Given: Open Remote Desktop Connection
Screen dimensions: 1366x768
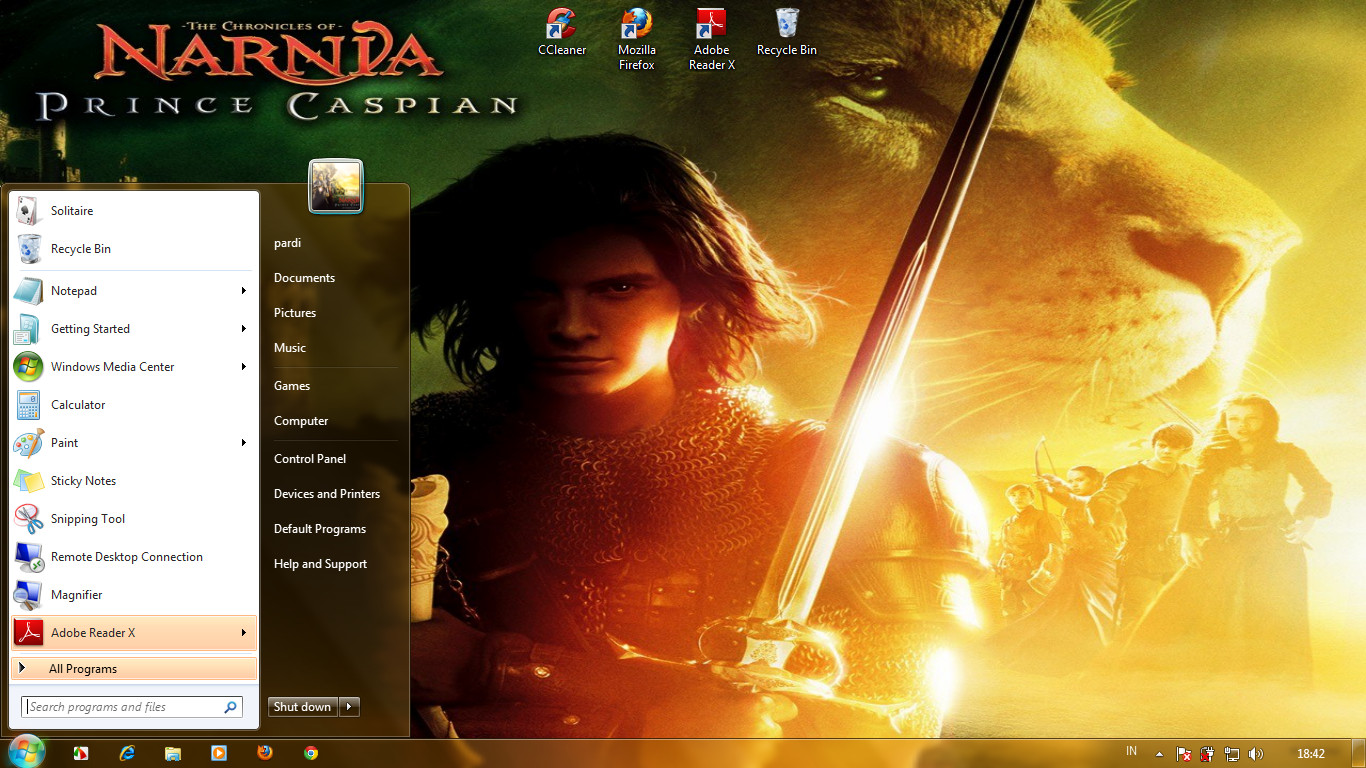Looking at the screenshot, I should pyautogui.click(x=134, y=557).
